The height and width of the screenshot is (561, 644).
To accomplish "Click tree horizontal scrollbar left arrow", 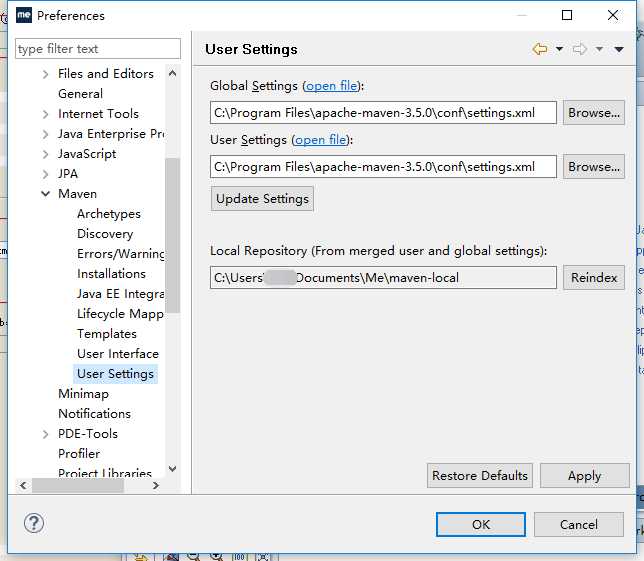I will tap(23, 485).
